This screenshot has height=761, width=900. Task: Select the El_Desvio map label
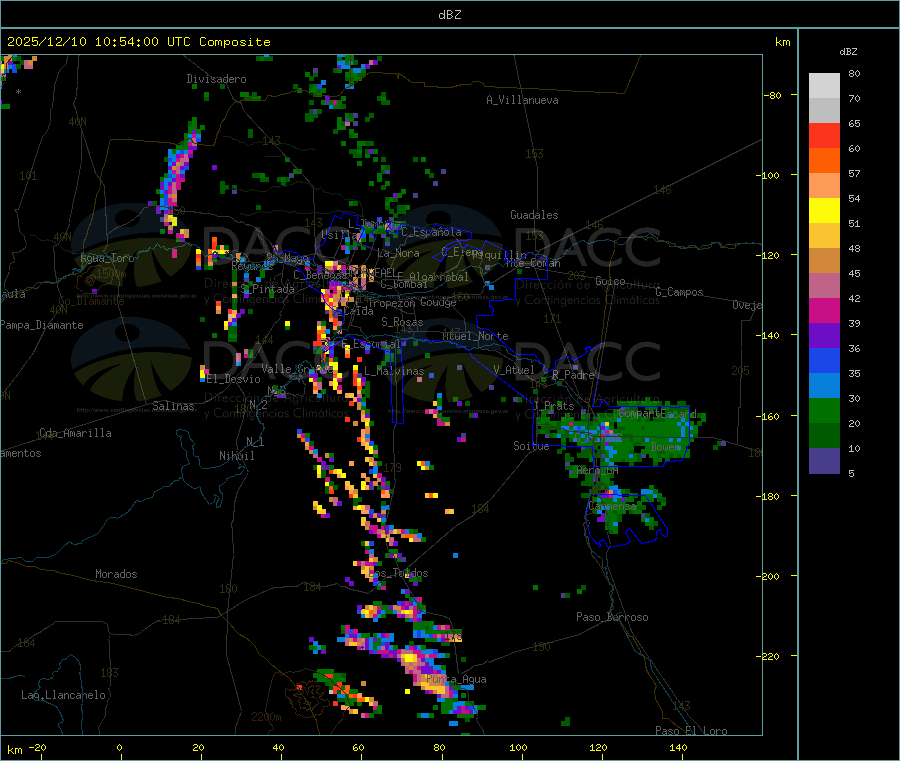coord(234,379)
